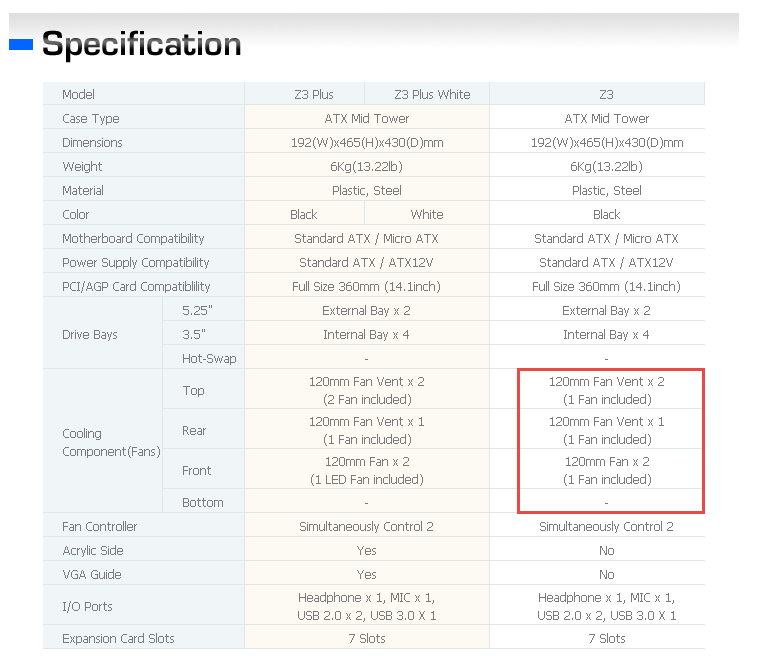Screen dimensions: 760x672
Task: Click the Case Type row label
Action: (91, 118)
